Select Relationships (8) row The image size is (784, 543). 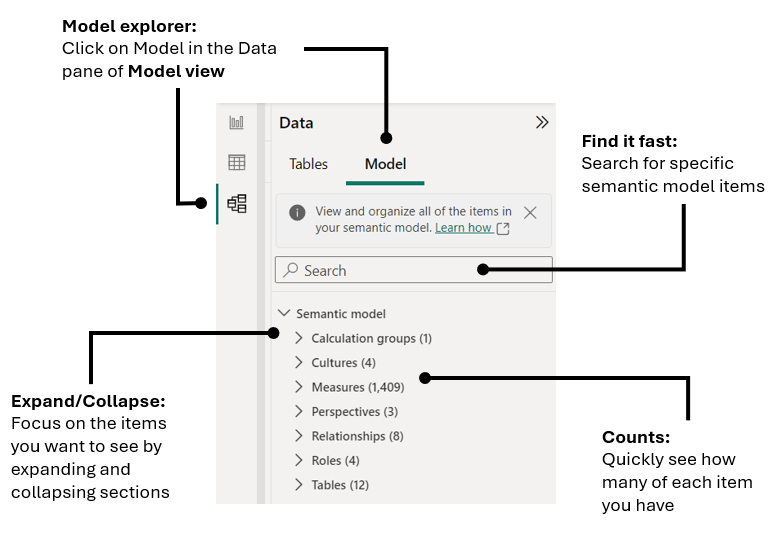[x=358, y=436]
